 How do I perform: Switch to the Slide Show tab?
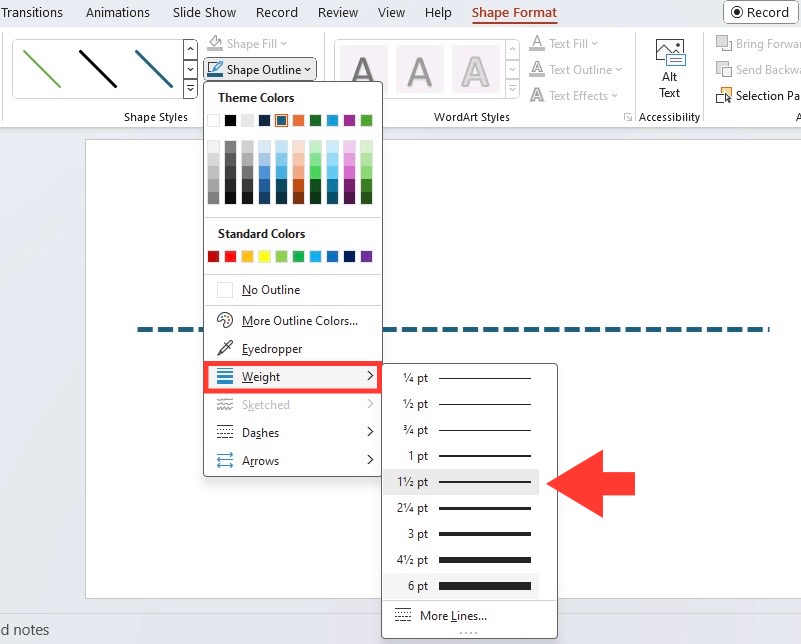(204, 12)
